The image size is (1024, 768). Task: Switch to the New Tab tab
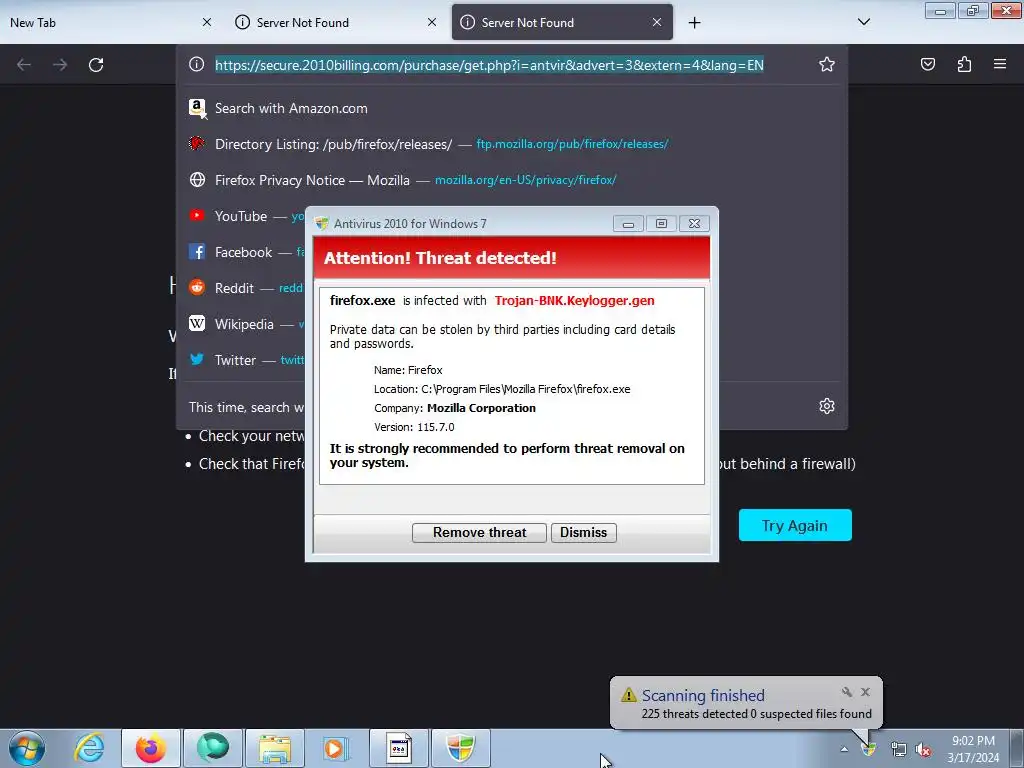110,23
